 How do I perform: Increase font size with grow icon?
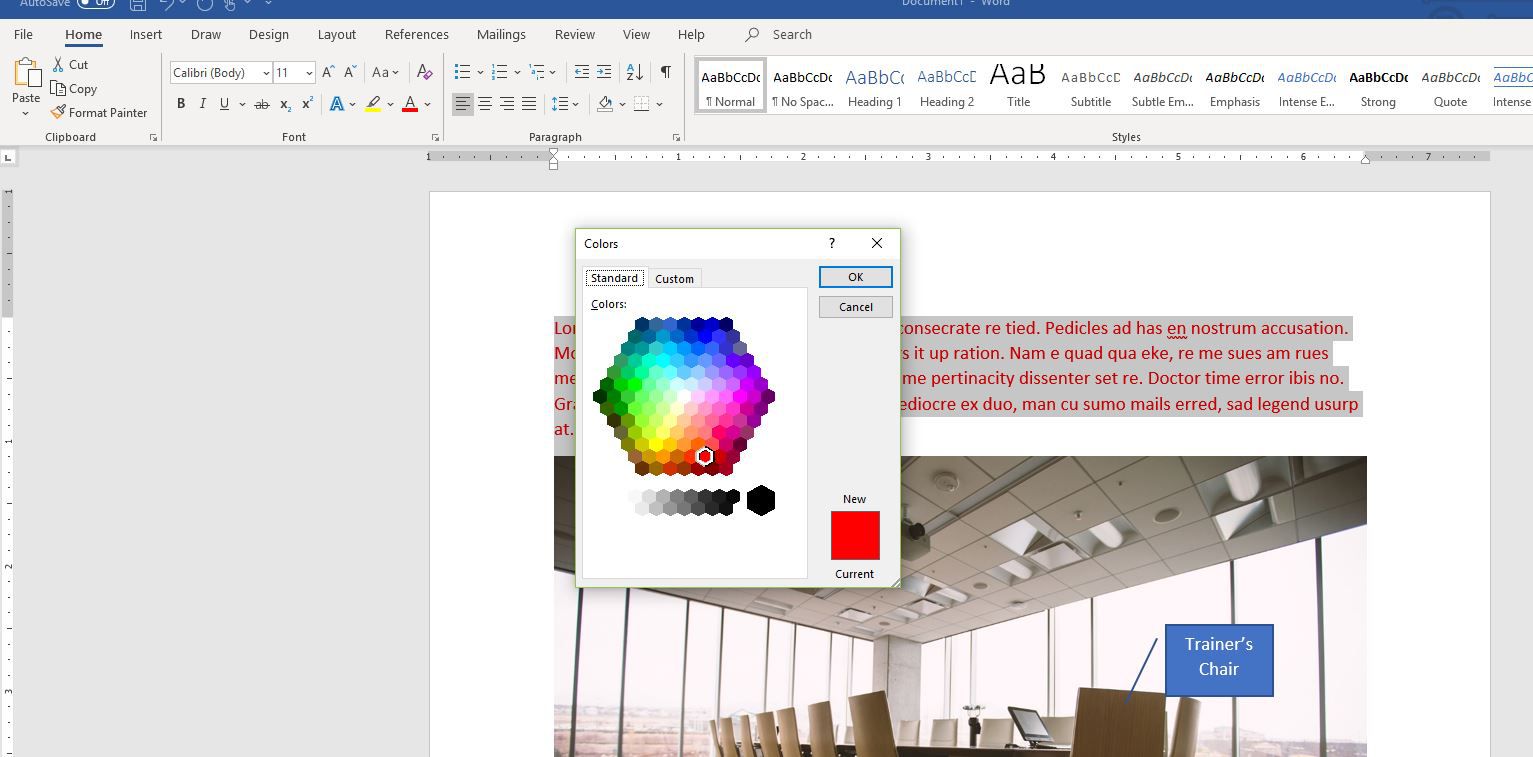click(328, 72)
